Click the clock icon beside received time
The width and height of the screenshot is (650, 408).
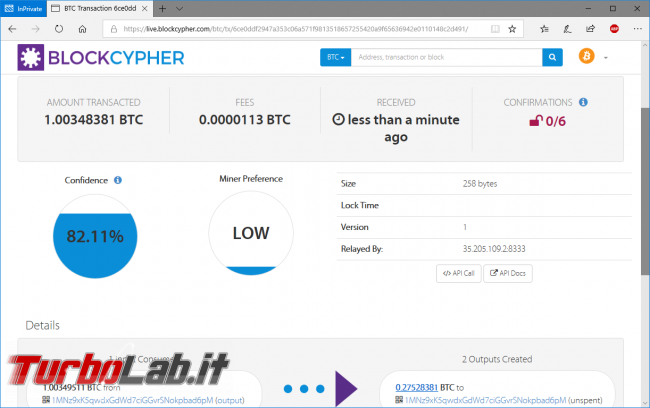pos(338,119)
